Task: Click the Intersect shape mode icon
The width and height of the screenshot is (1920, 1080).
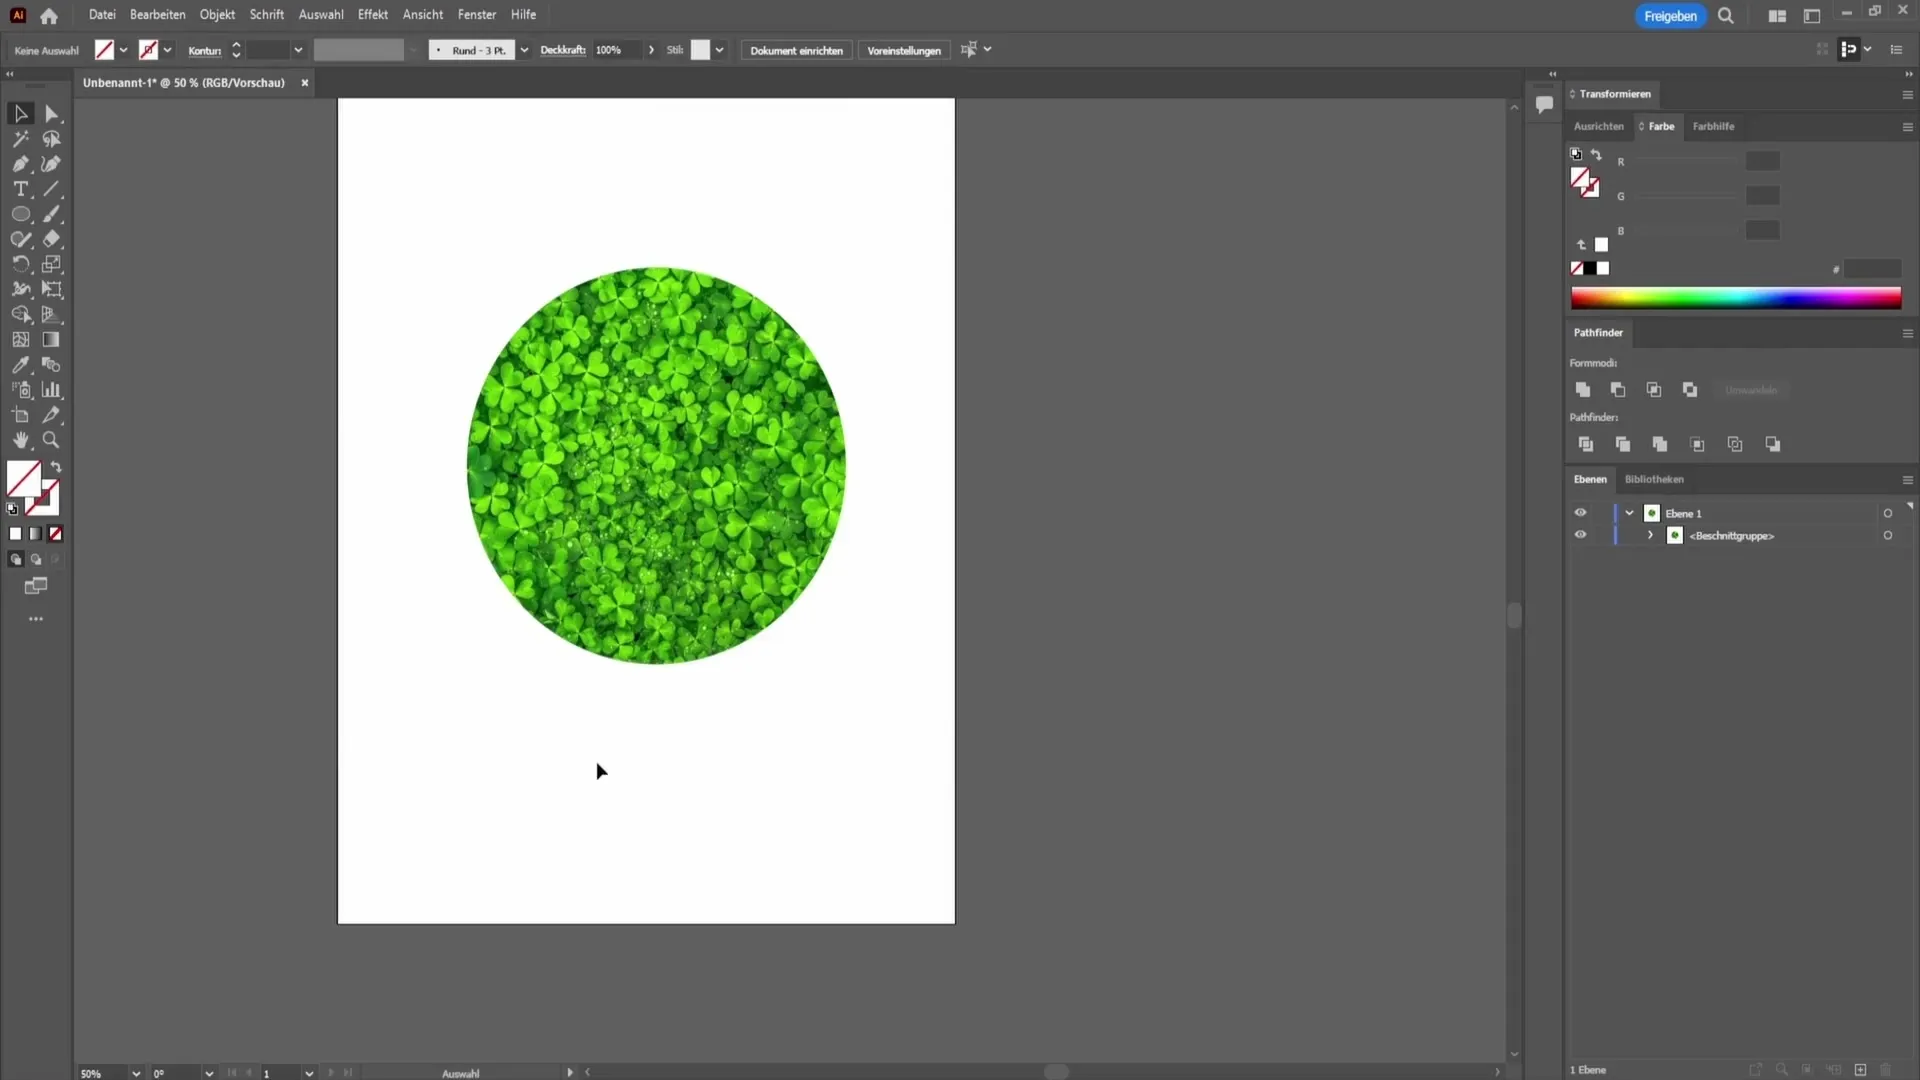Action: [x=1654, y=390]
